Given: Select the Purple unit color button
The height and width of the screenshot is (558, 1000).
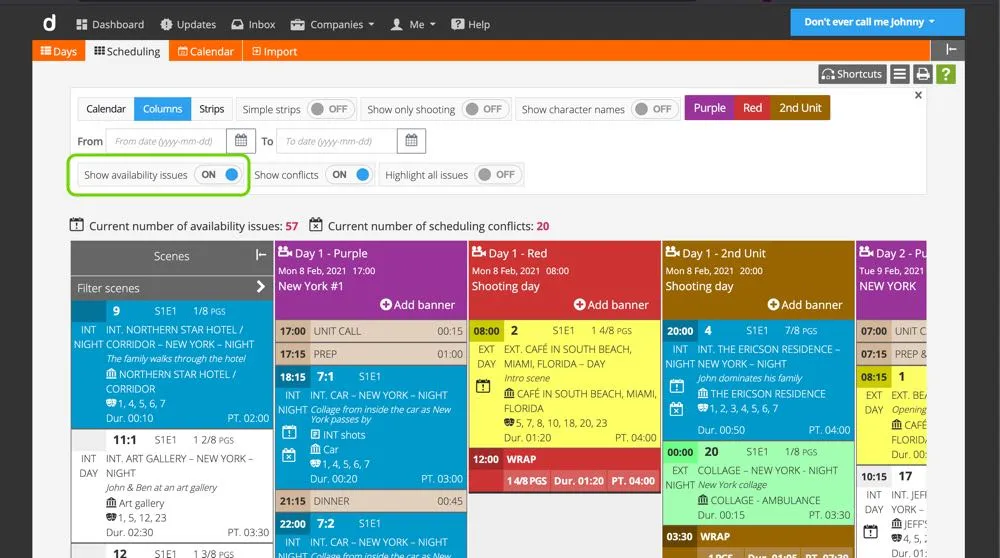Looking at the screenshot, I should point(709,108).
